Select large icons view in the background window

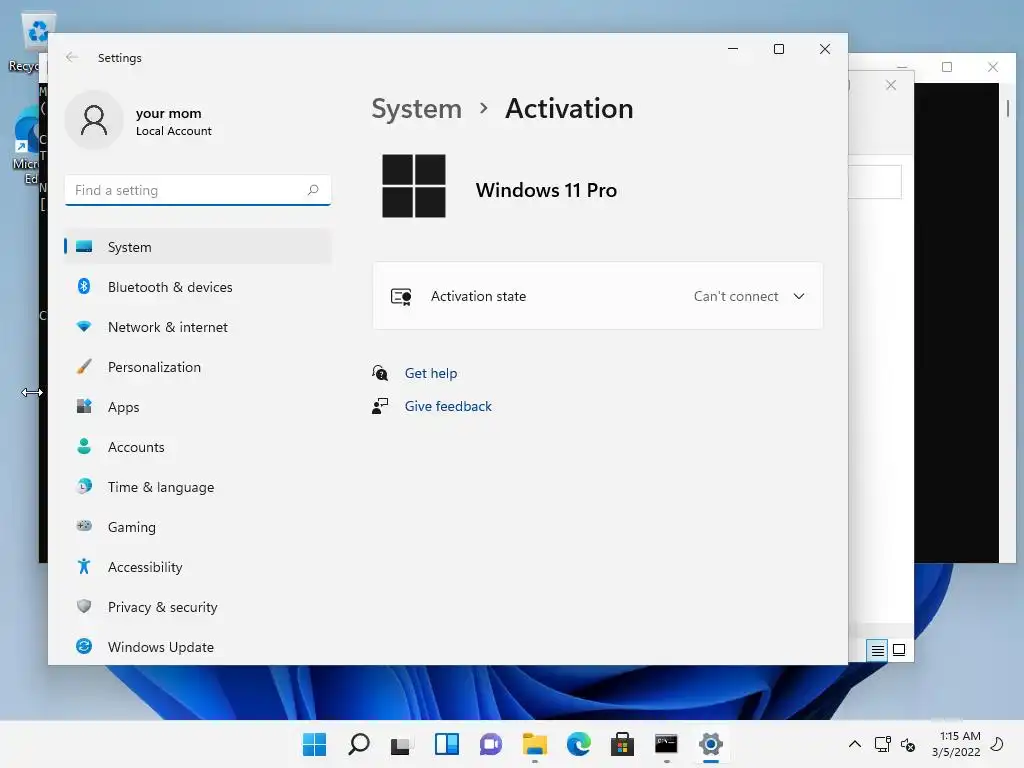coord(899,650)
